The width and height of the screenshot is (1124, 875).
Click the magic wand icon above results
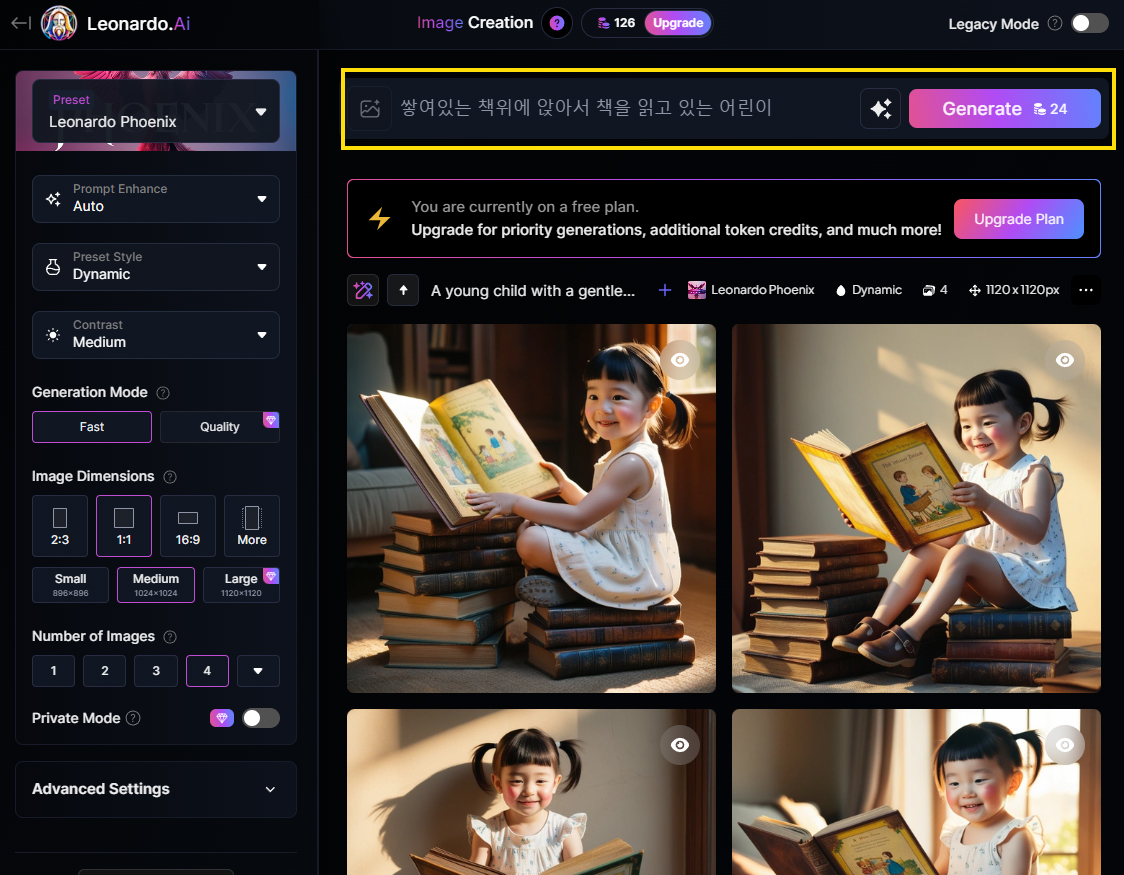[363, 290]
